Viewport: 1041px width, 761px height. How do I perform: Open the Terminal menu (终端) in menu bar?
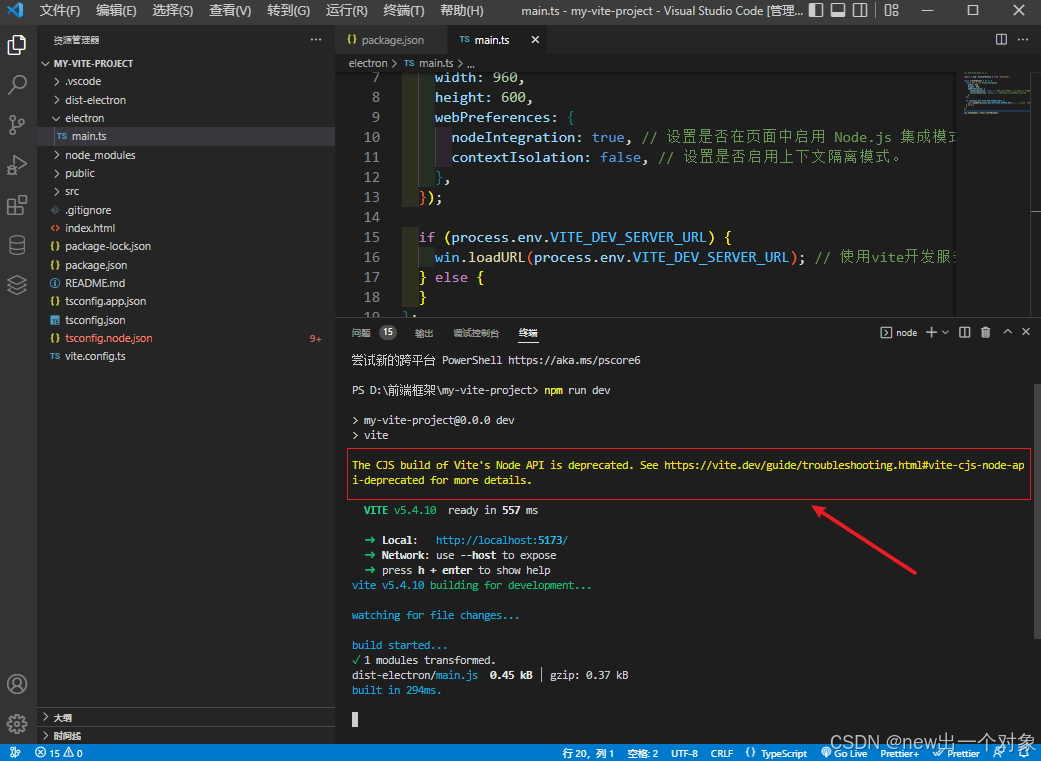(404, 11)
